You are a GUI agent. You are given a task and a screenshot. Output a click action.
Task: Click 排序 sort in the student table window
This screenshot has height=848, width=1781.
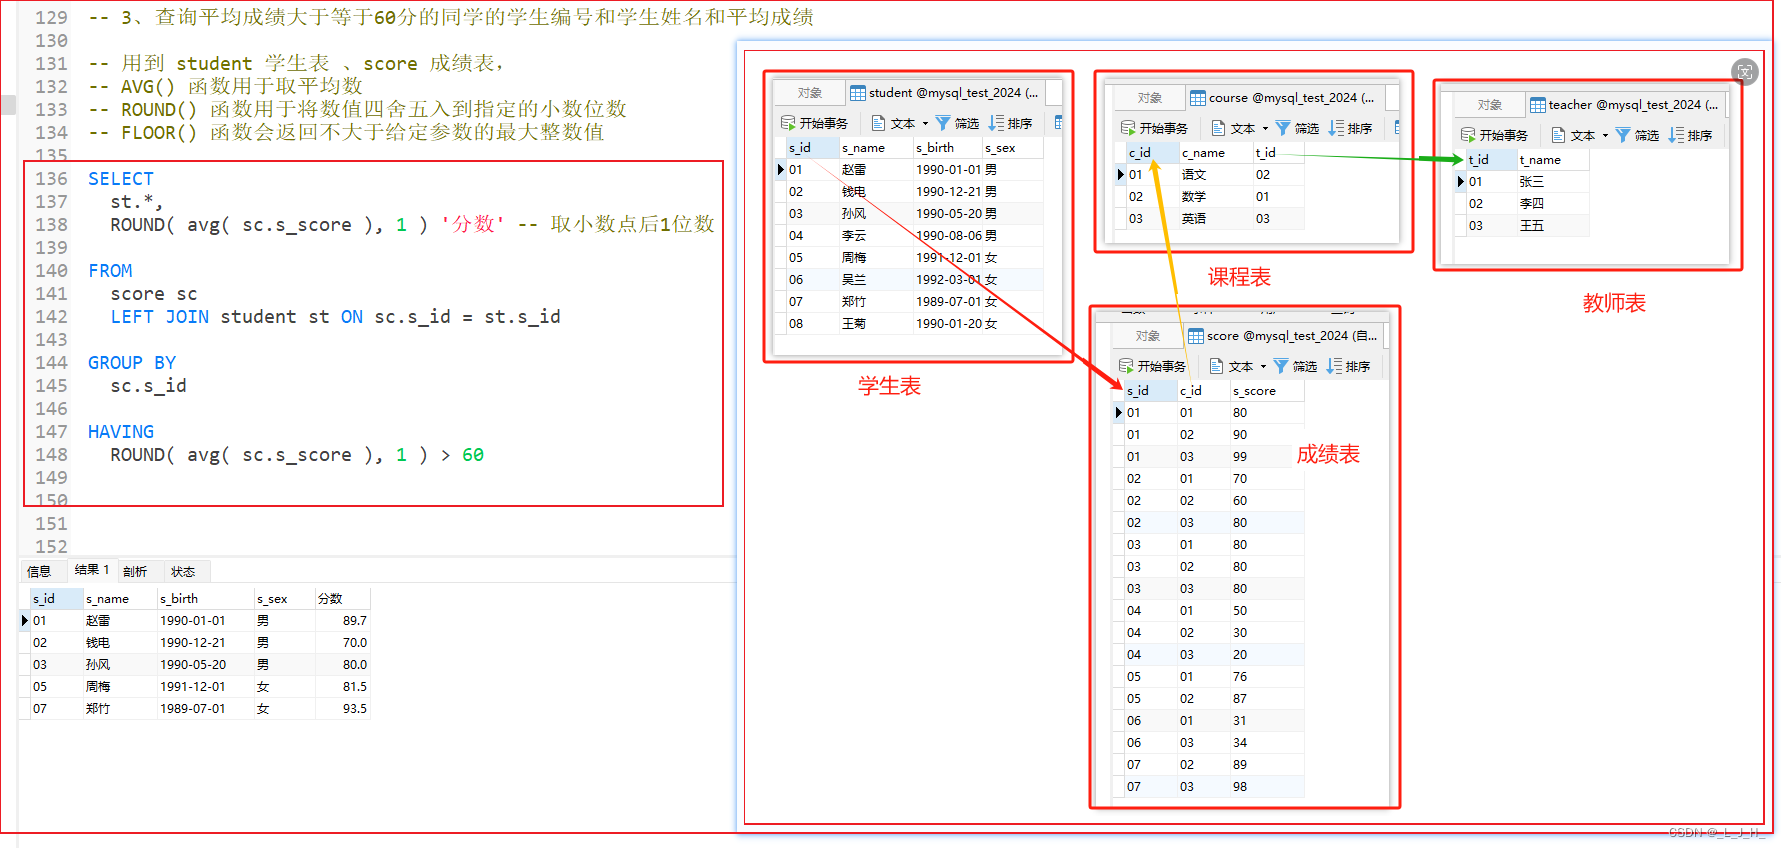coord(1010,123)
